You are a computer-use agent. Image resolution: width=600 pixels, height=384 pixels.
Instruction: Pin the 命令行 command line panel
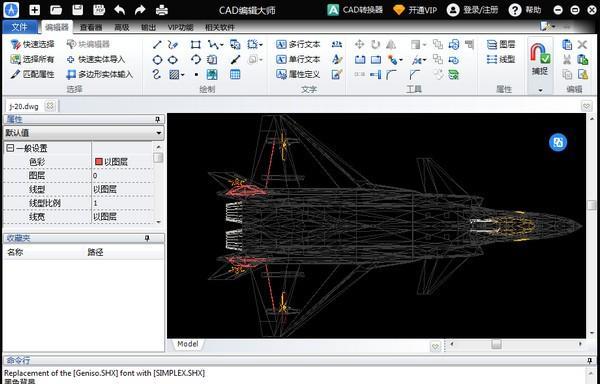(590, 360)
